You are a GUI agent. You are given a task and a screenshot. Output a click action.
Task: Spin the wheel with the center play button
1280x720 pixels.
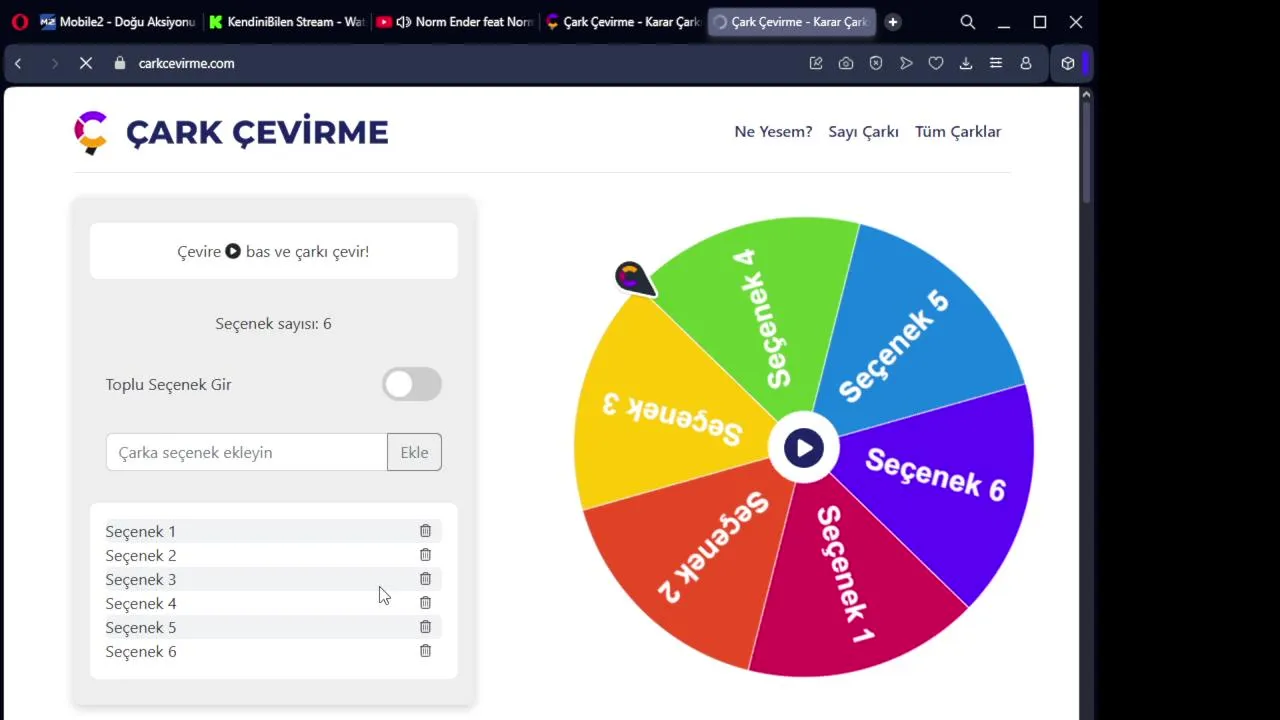[804, 448]
